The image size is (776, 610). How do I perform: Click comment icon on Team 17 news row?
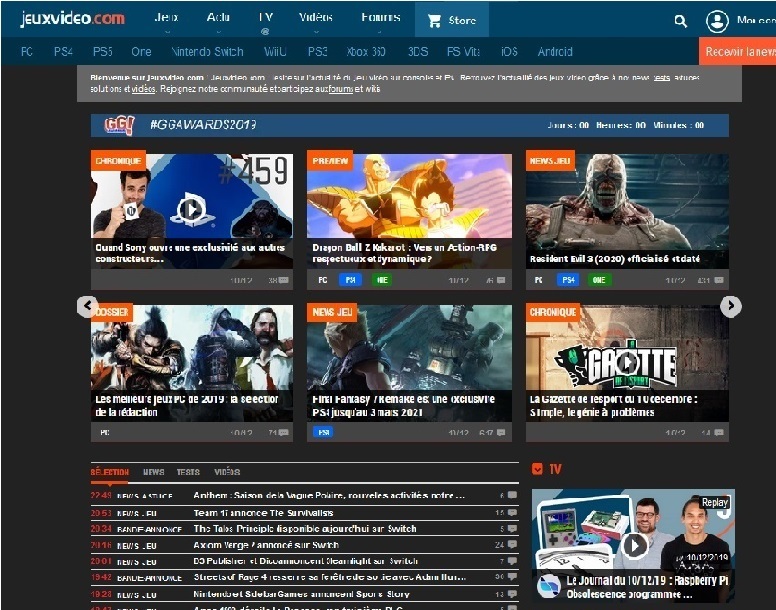point(512,513)
